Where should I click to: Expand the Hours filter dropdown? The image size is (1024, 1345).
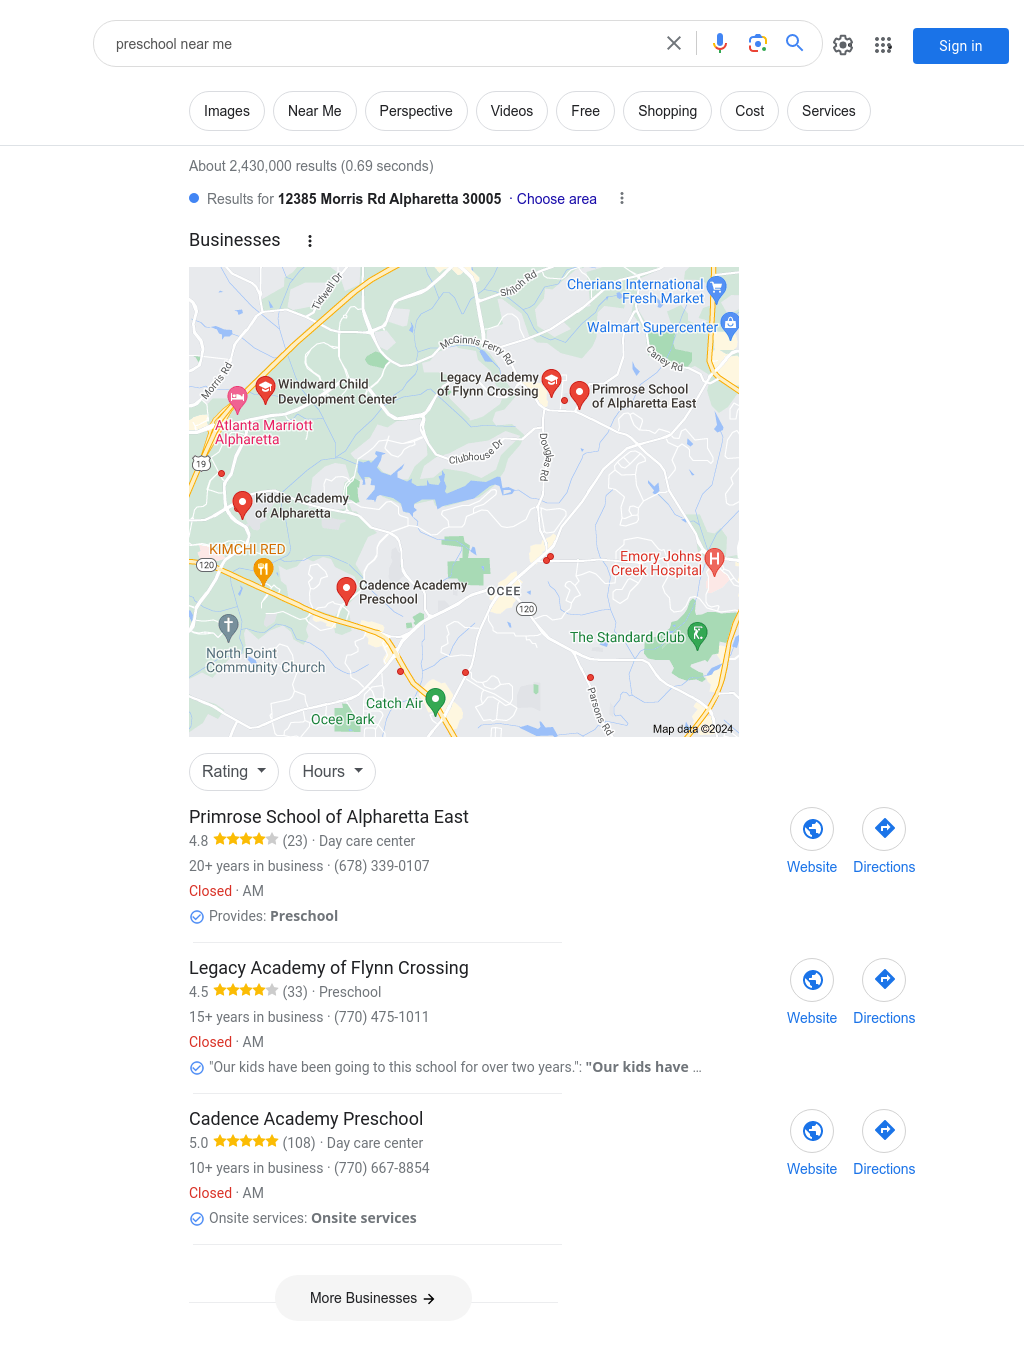click(x=333, y=772)
